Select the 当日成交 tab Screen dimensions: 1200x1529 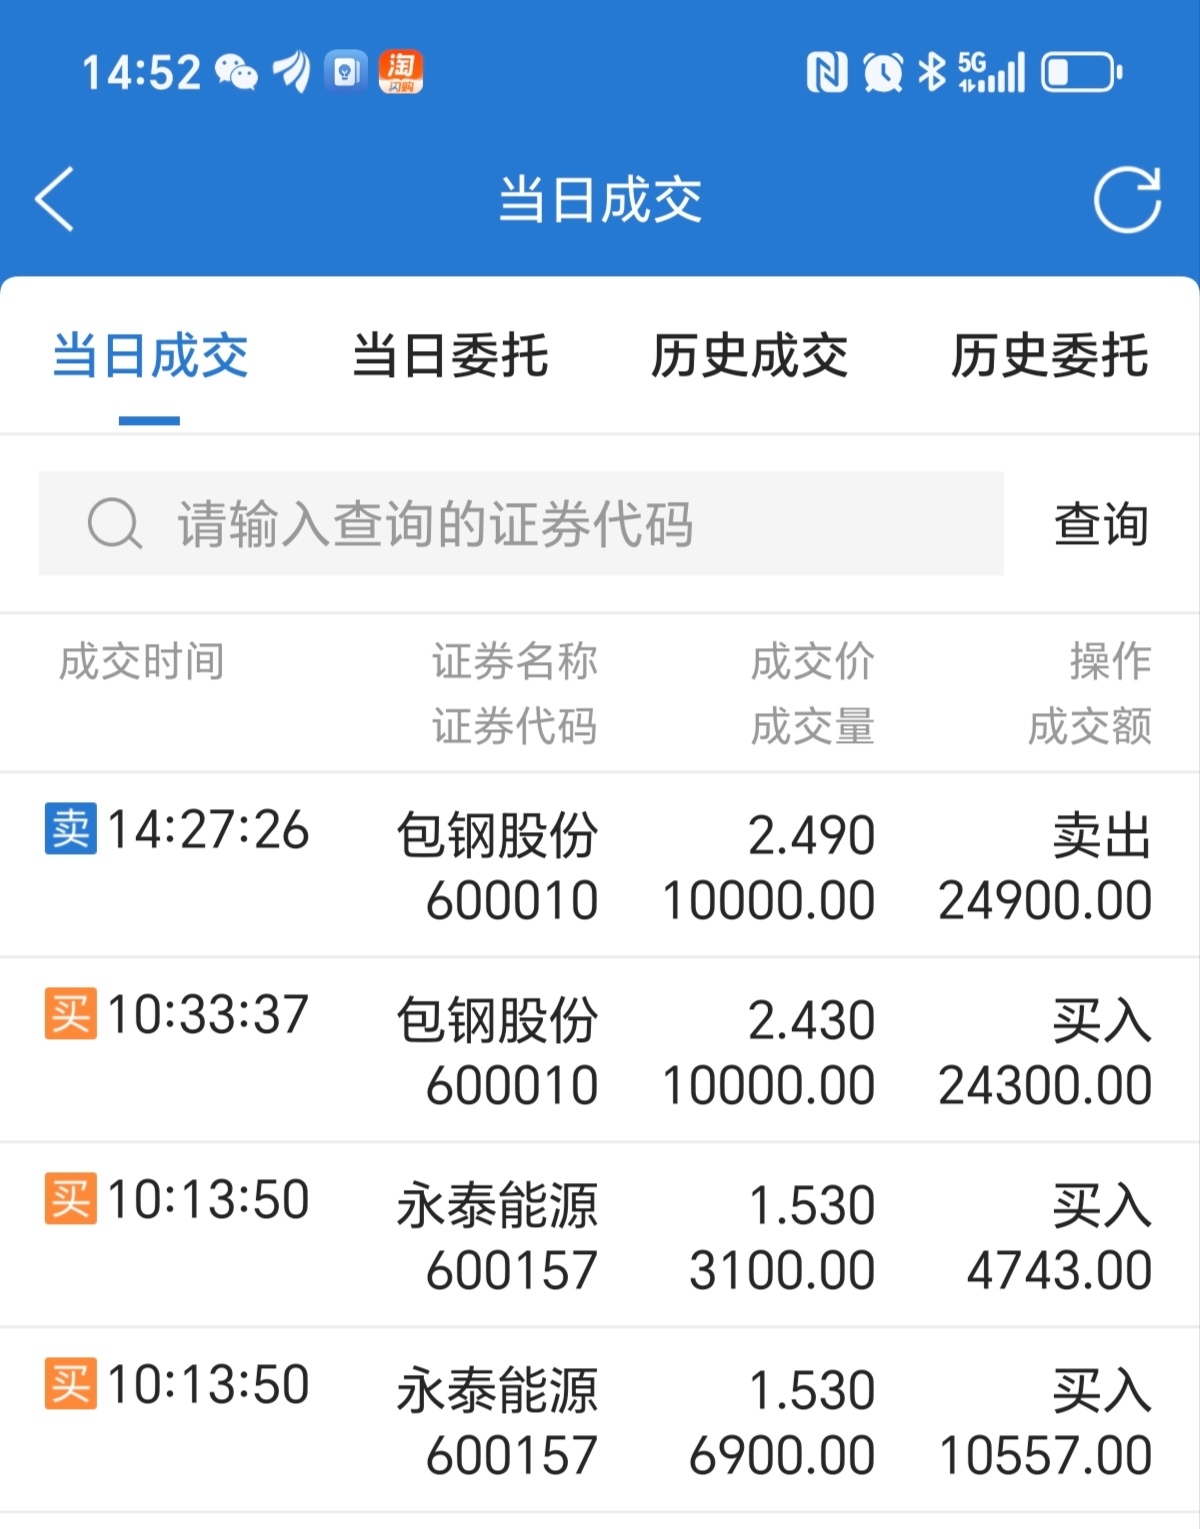pos(150,356)
